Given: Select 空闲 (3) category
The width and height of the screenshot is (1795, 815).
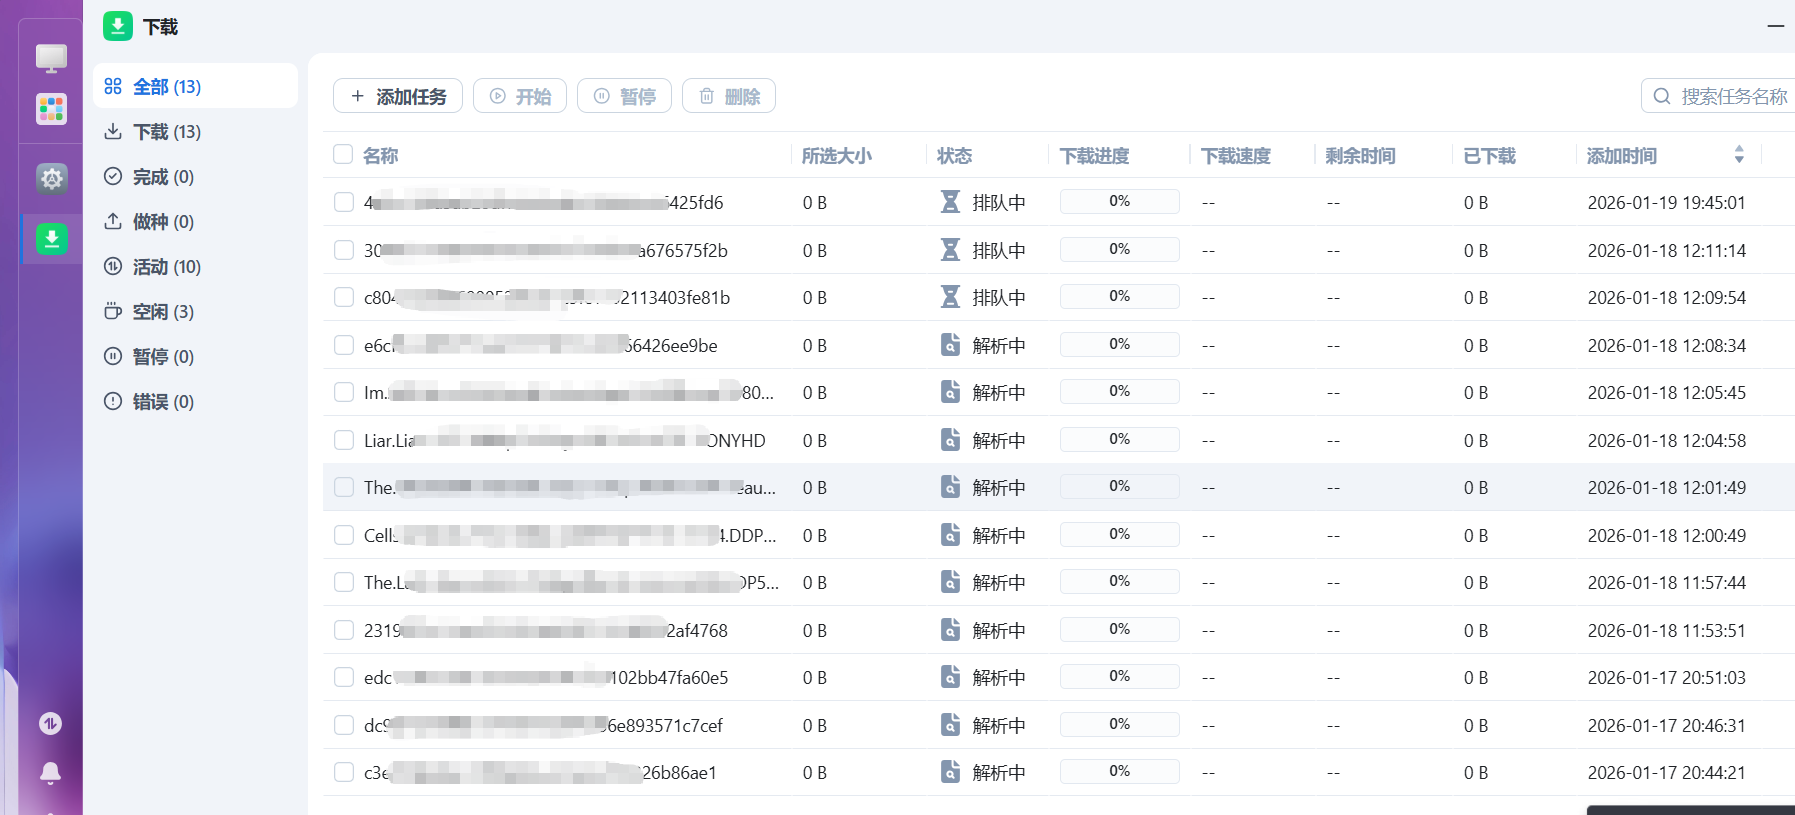Looking at the screenshot, I should 195,311.
